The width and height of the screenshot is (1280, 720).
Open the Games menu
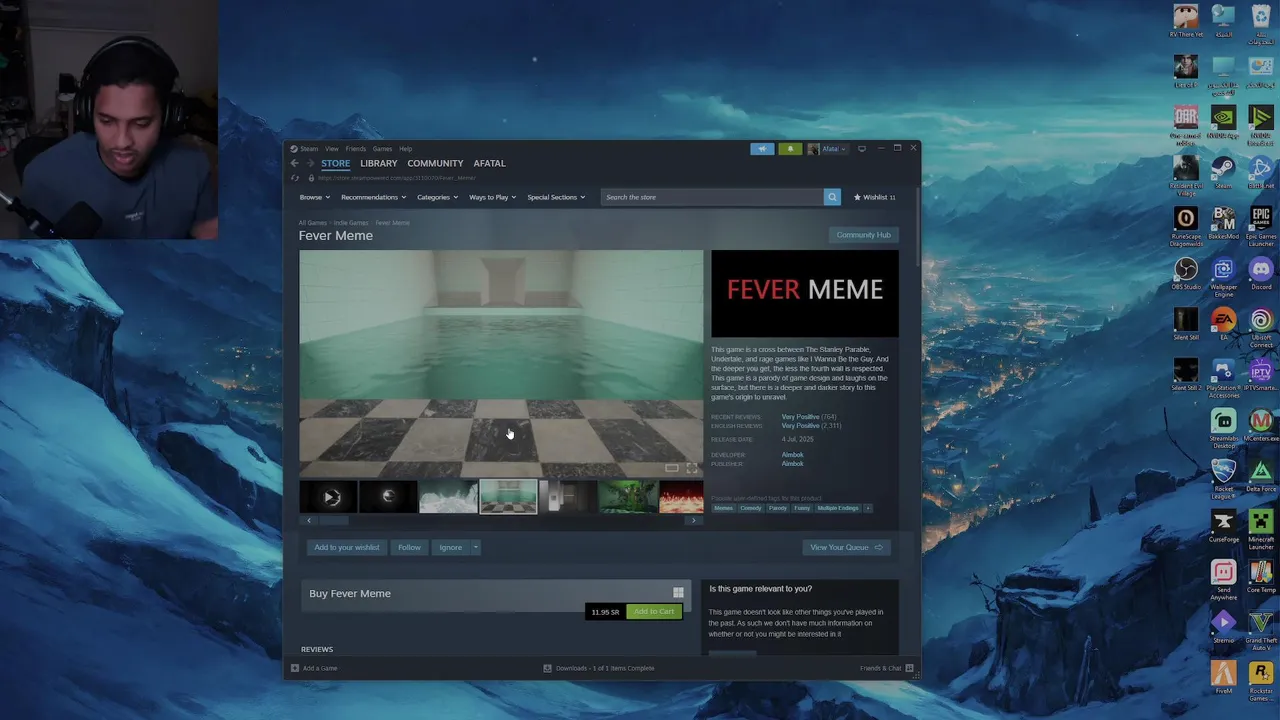(x=382, y=149)
